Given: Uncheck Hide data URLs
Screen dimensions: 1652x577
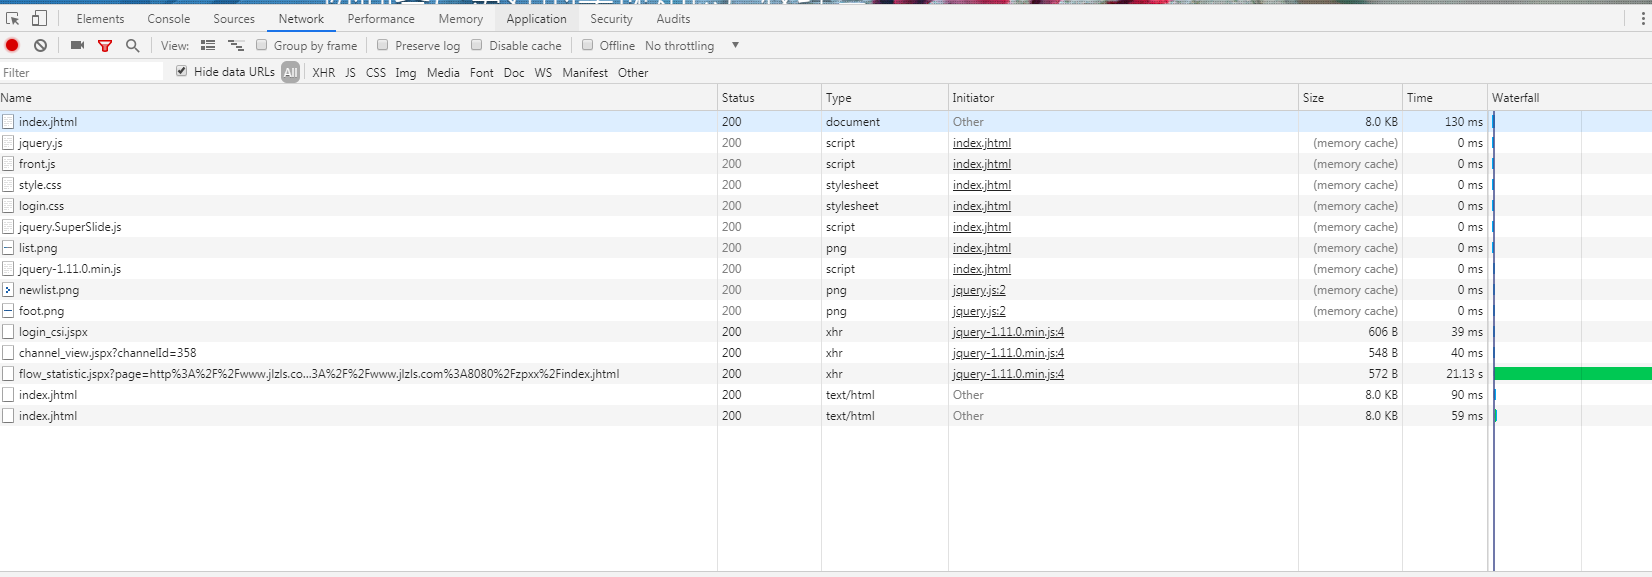Looking at the screenshot, I should (181, 71).
